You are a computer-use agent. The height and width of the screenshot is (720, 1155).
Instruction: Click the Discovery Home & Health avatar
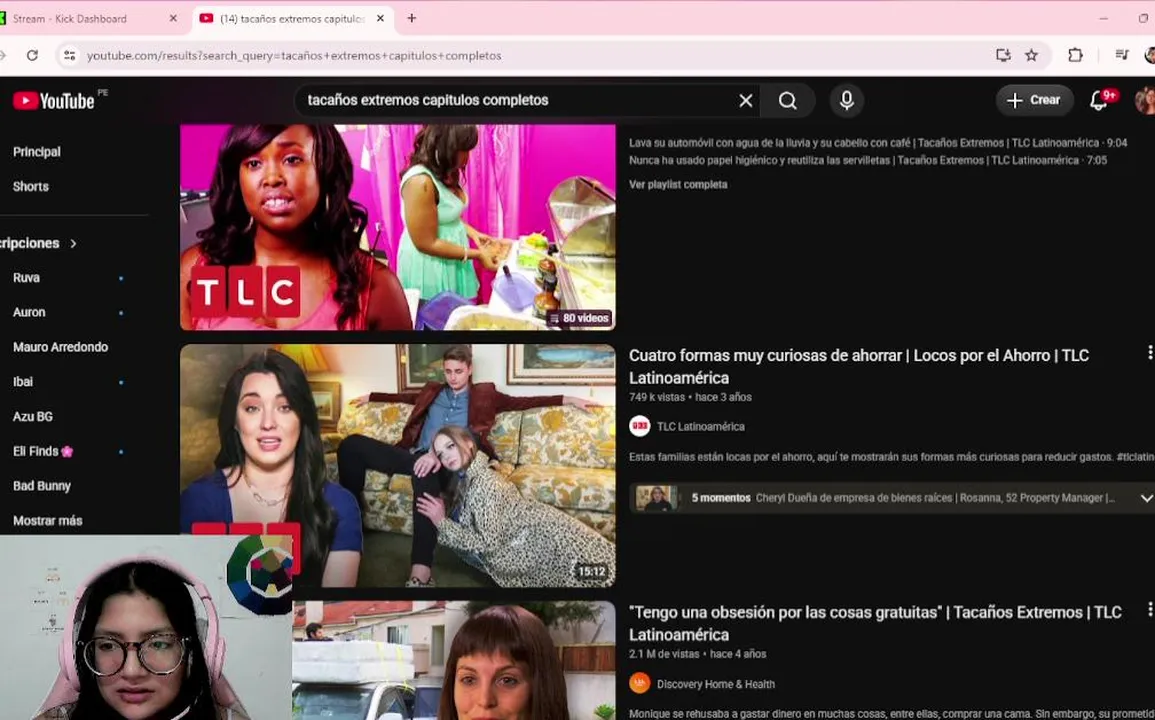[639, 683]
